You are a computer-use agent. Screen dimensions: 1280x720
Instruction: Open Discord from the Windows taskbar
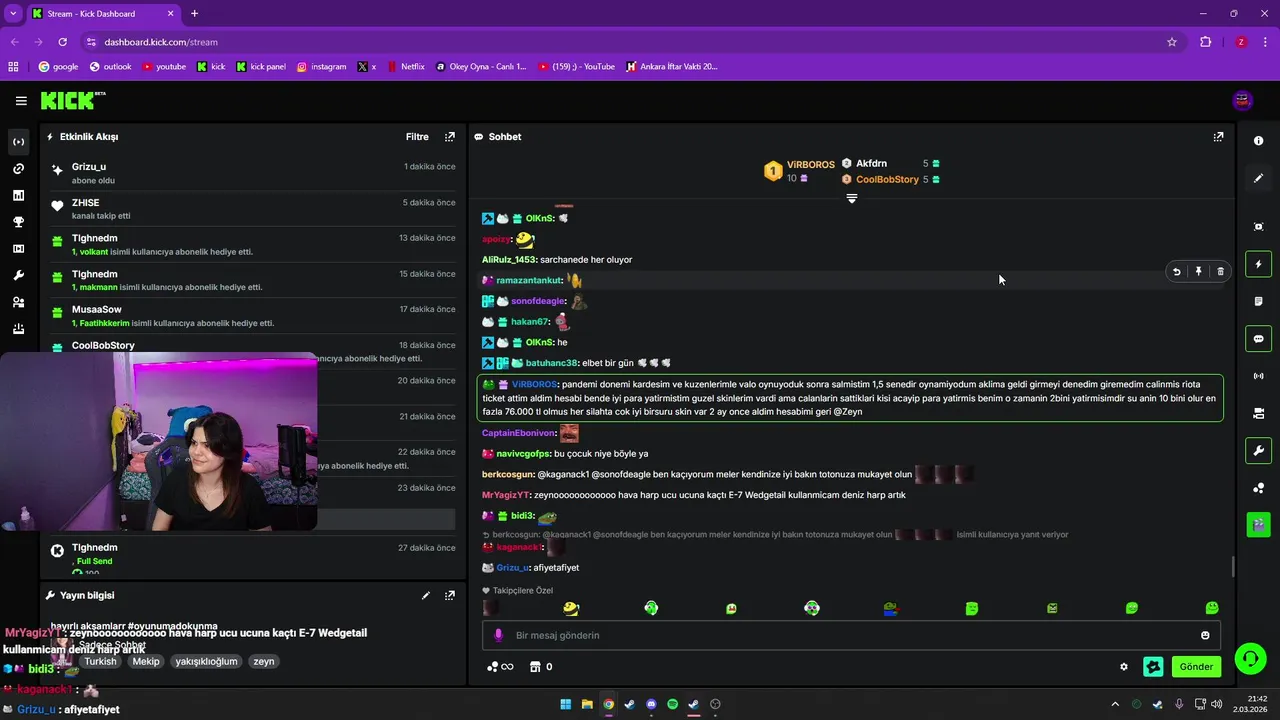[x=651, y=704]
